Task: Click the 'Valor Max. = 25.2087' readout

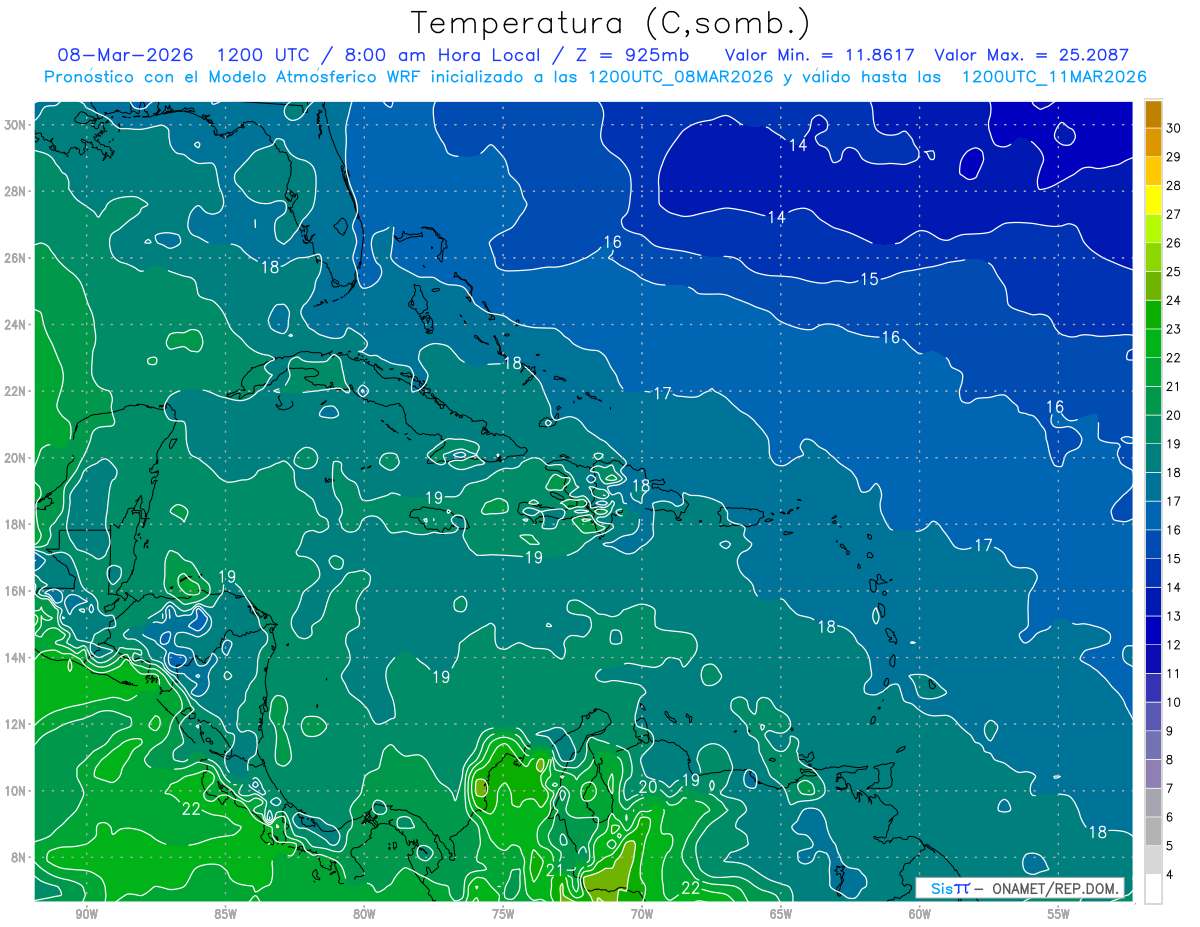Action: pos(1030,56)
